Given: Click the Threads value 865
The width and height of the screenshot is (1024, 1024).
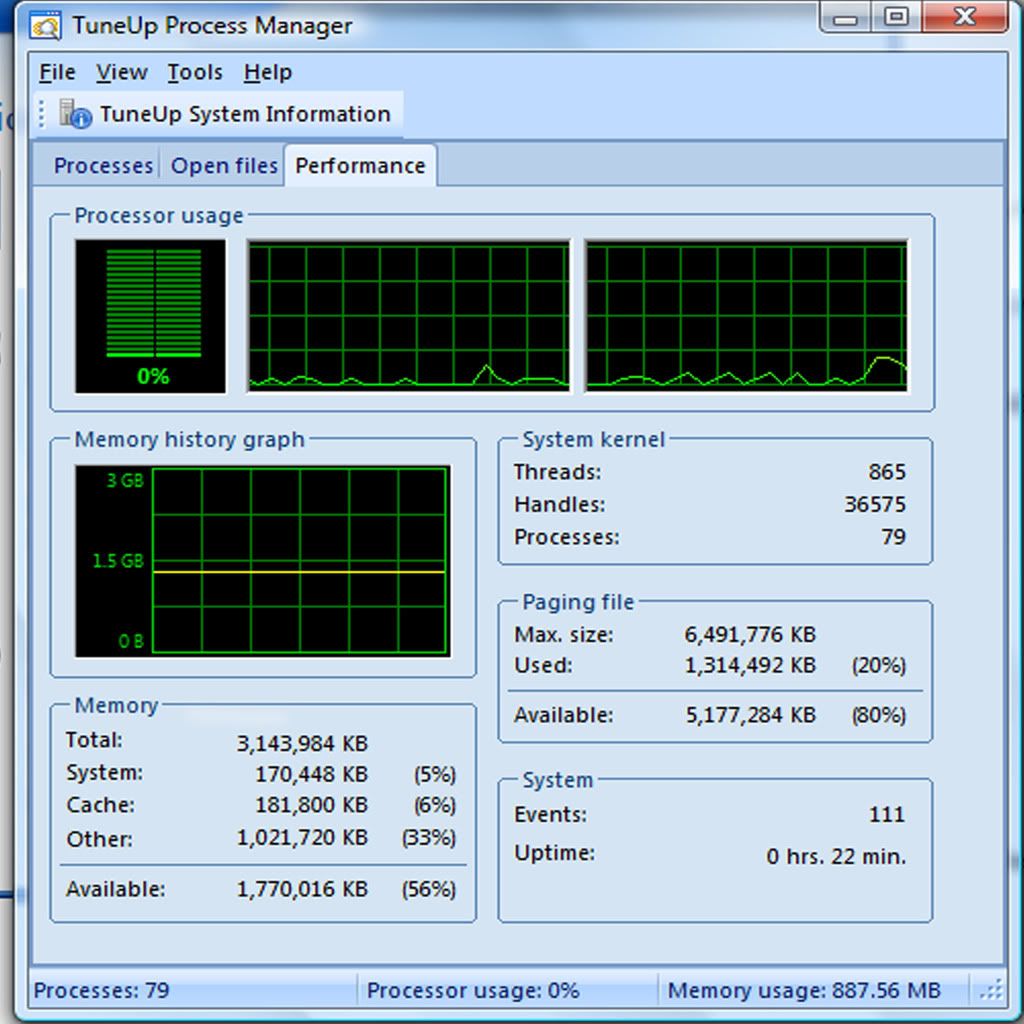Looking at the screenshot, I should tap(887, 472).
